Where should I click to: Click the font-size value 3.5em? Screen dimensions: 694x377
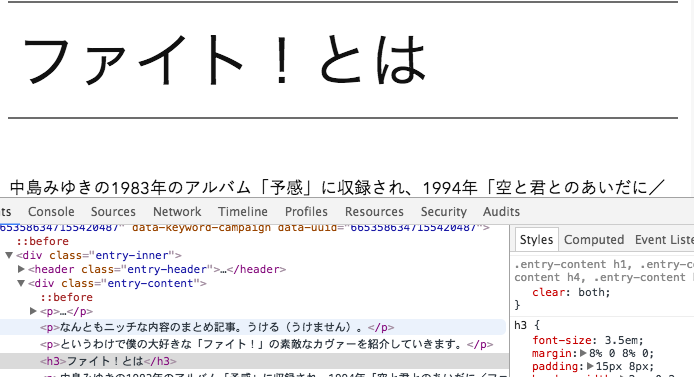(x=621, y=340)
